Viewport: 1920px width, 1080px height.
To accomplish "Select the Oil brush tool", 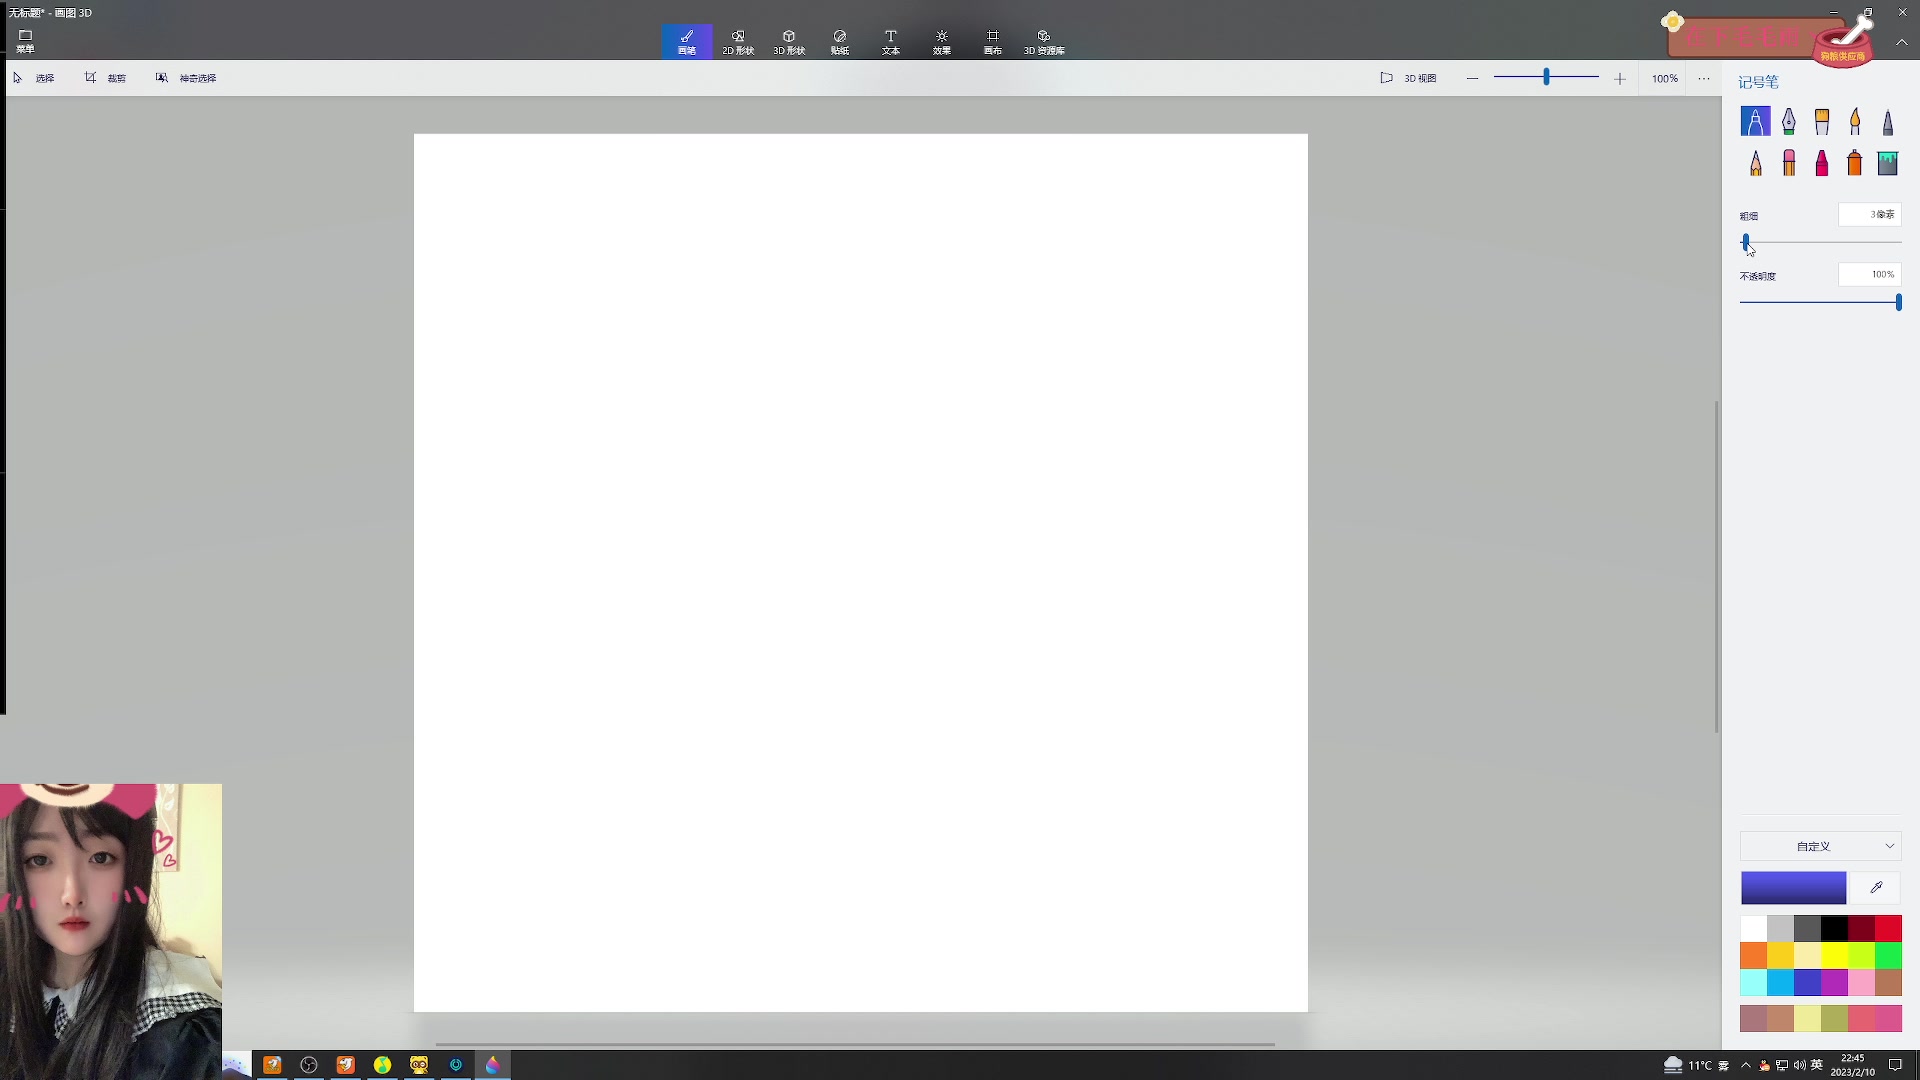I will 1822,121.
